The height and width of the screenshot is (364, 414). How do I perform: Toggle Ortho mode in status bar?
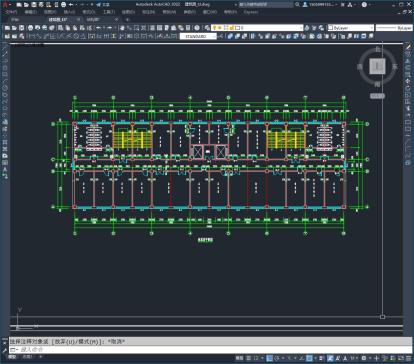tap(269, 357)
